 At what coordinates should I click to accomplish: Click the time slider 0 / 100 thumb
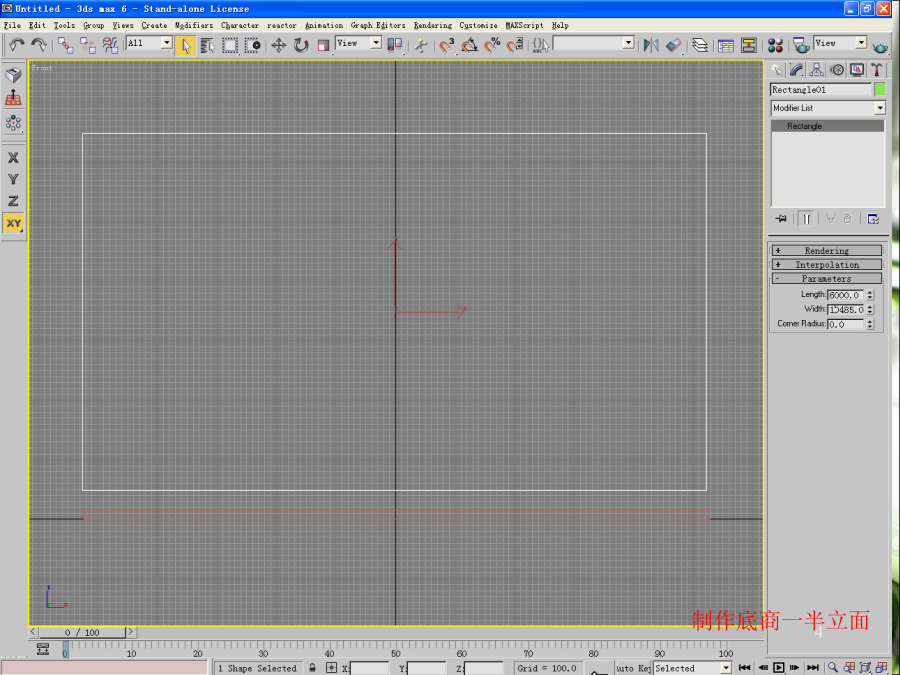[x=82, y=632]
